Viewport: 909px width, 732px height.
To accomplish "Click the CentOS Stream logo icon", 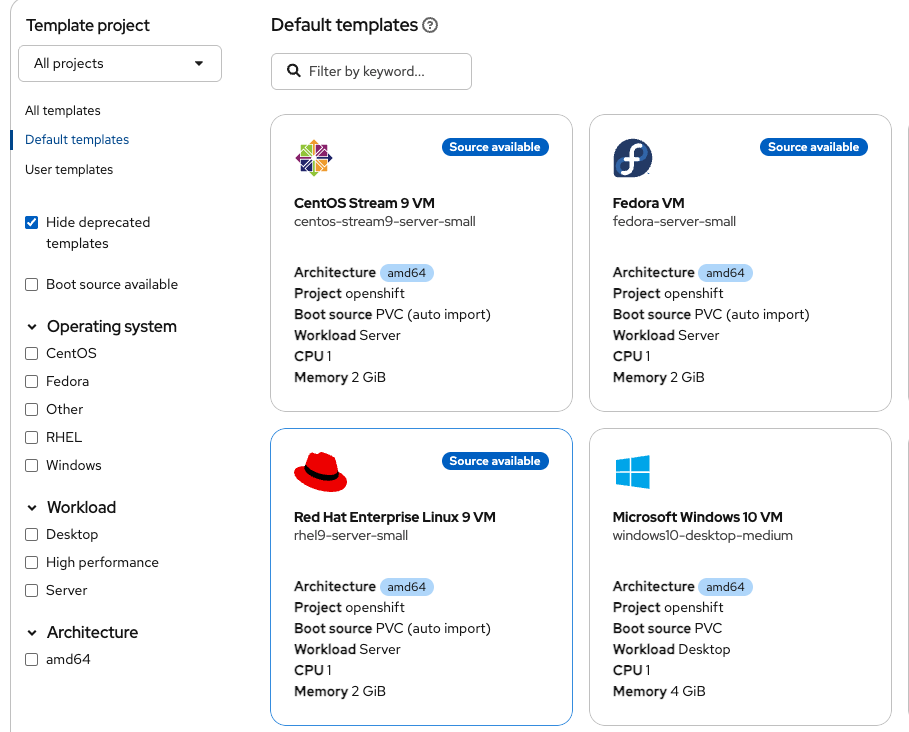I will point(314,158).
